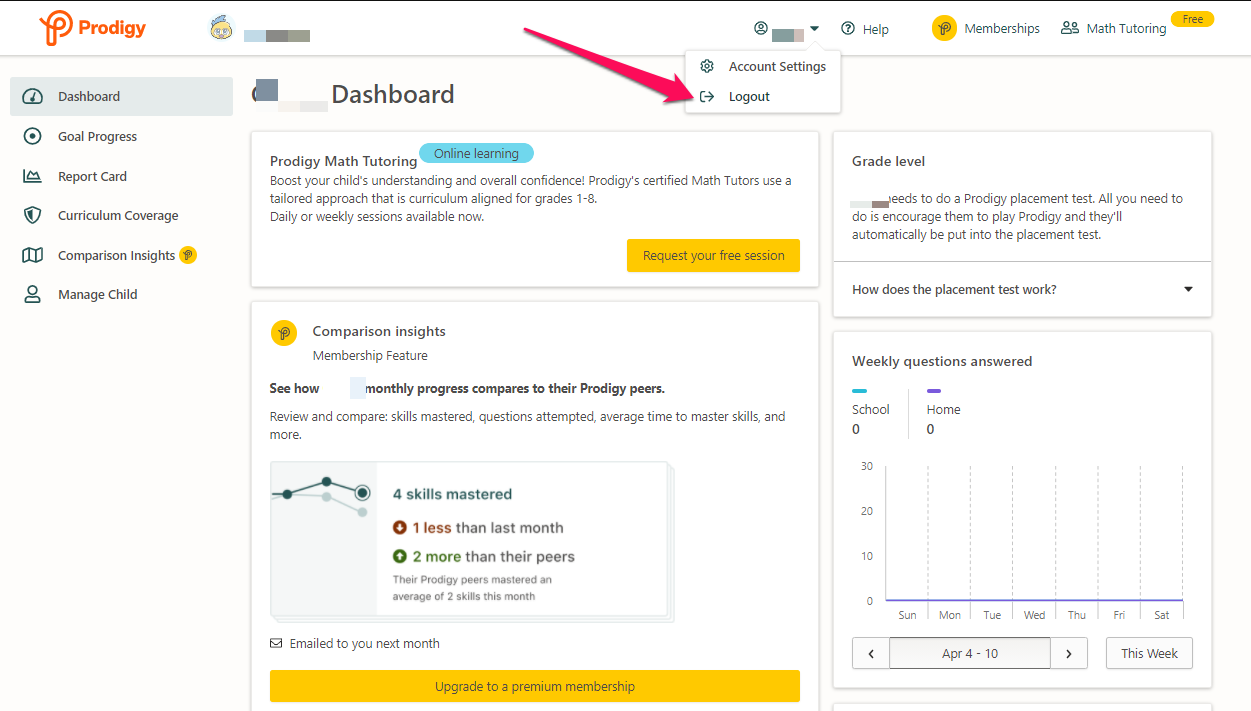Jump to This Week
Viewport: 1251px width, 711px height.
(x=1149, y=653)
